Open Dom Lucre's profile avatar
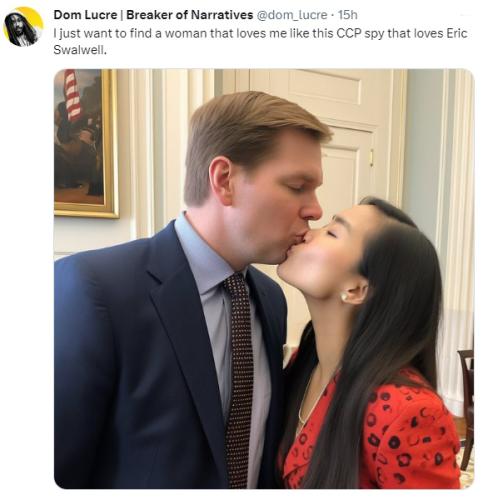Image resolution: width=483 pixels, height=500 pixels. 23,27
